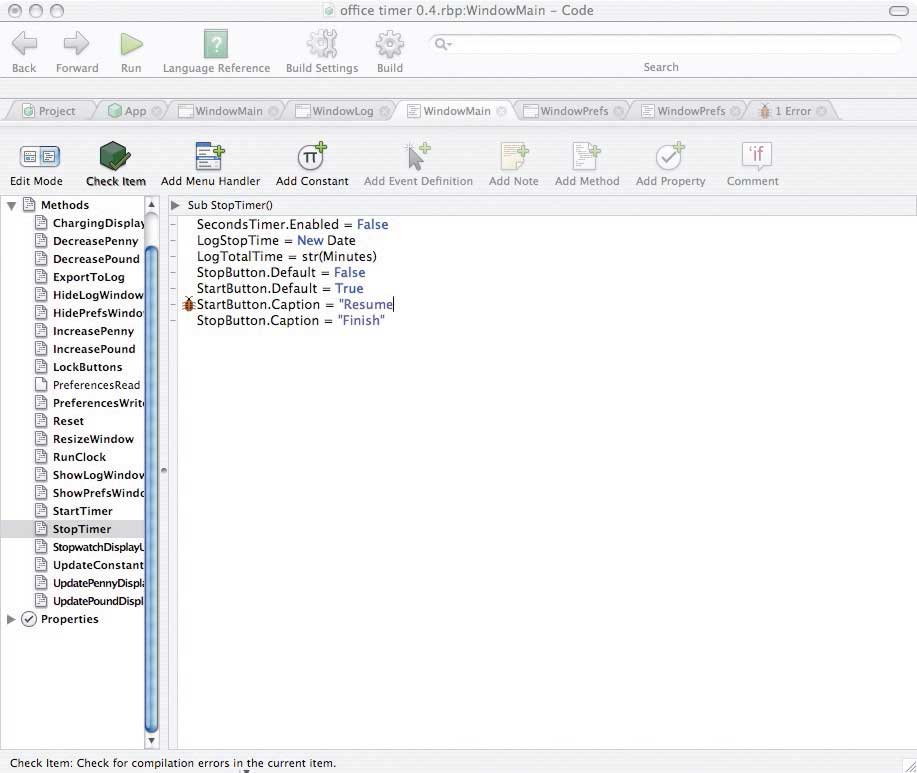917x773 pixels.
Task: Click the Comment icon
Action: 752,157
